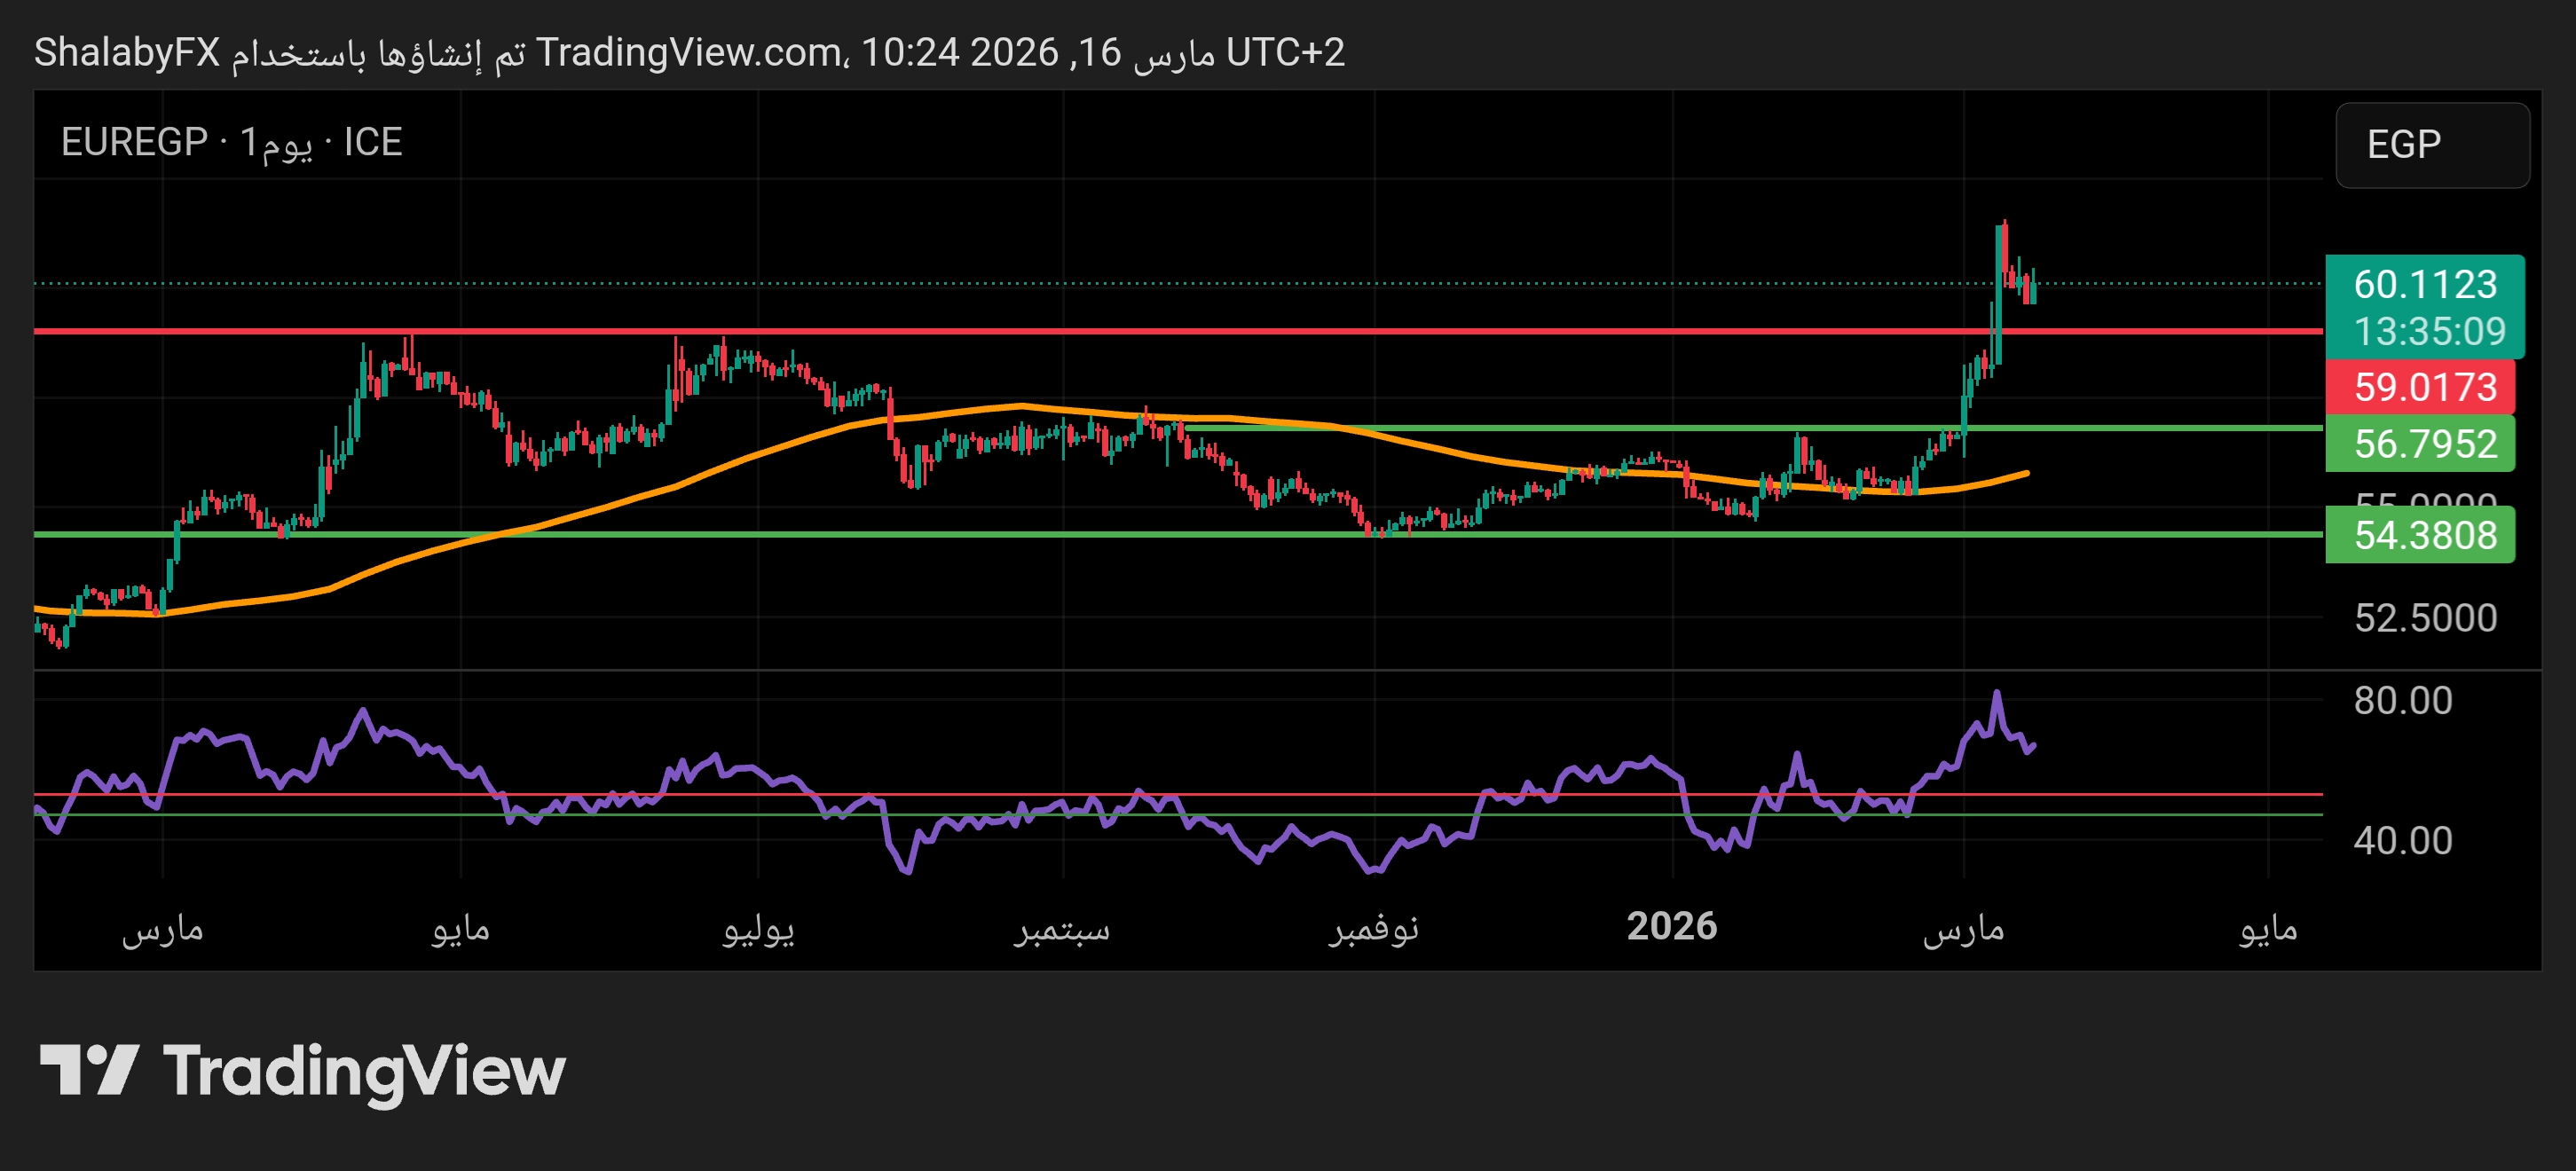Click the TradingView logo icon
The height and width of the screenshot is (1171, 2576).
pos(88,1070)
